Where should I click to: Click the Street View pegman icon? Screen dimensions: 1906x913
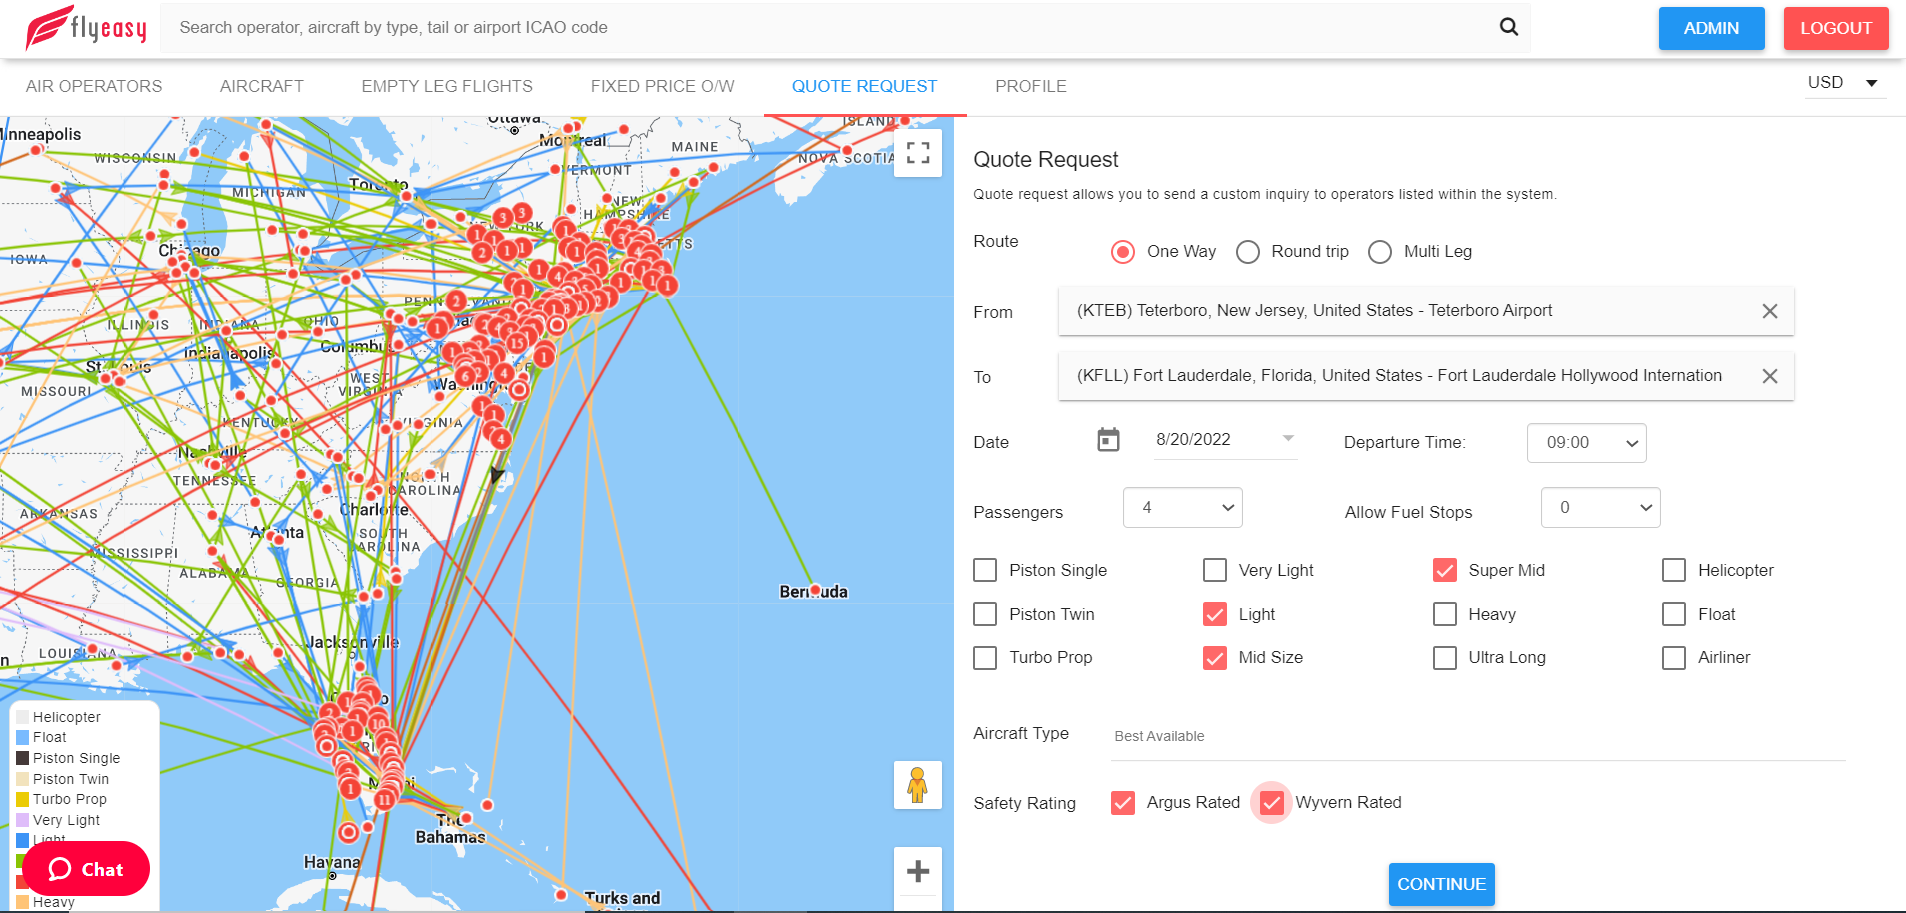[x=917, y=785]
